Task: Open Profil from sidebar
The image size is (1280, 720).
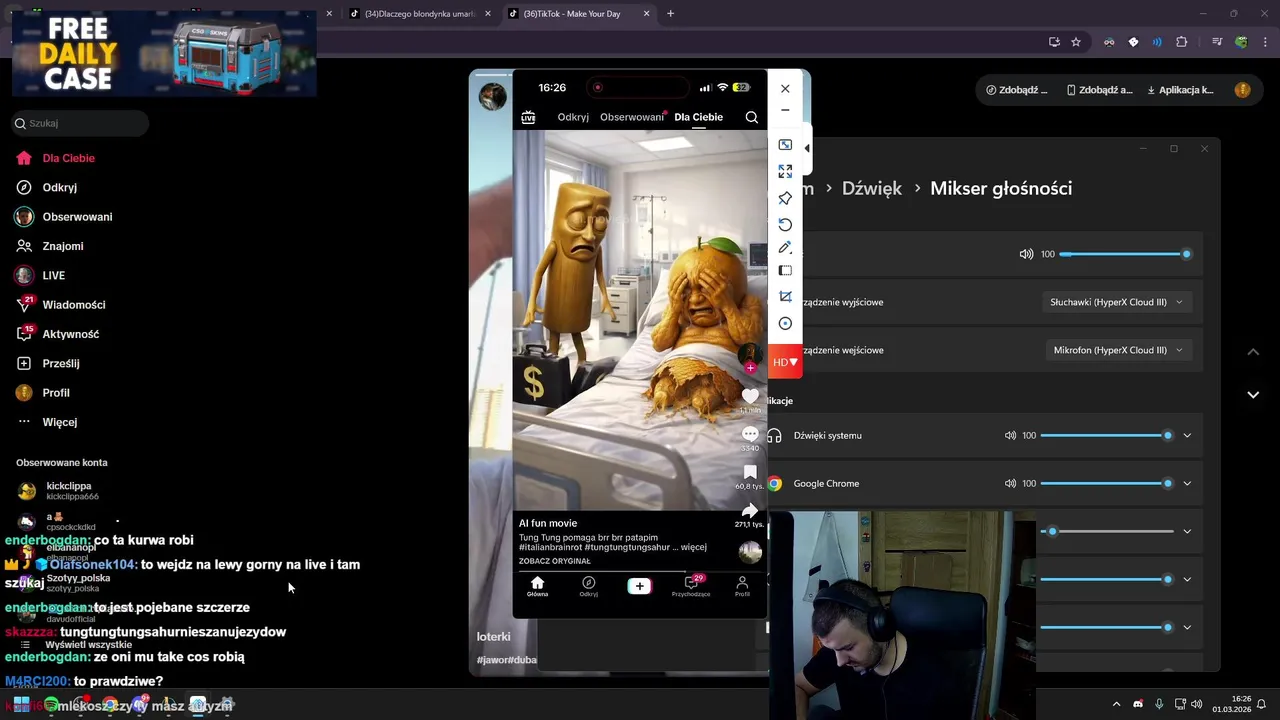Action: click(42, 393)
